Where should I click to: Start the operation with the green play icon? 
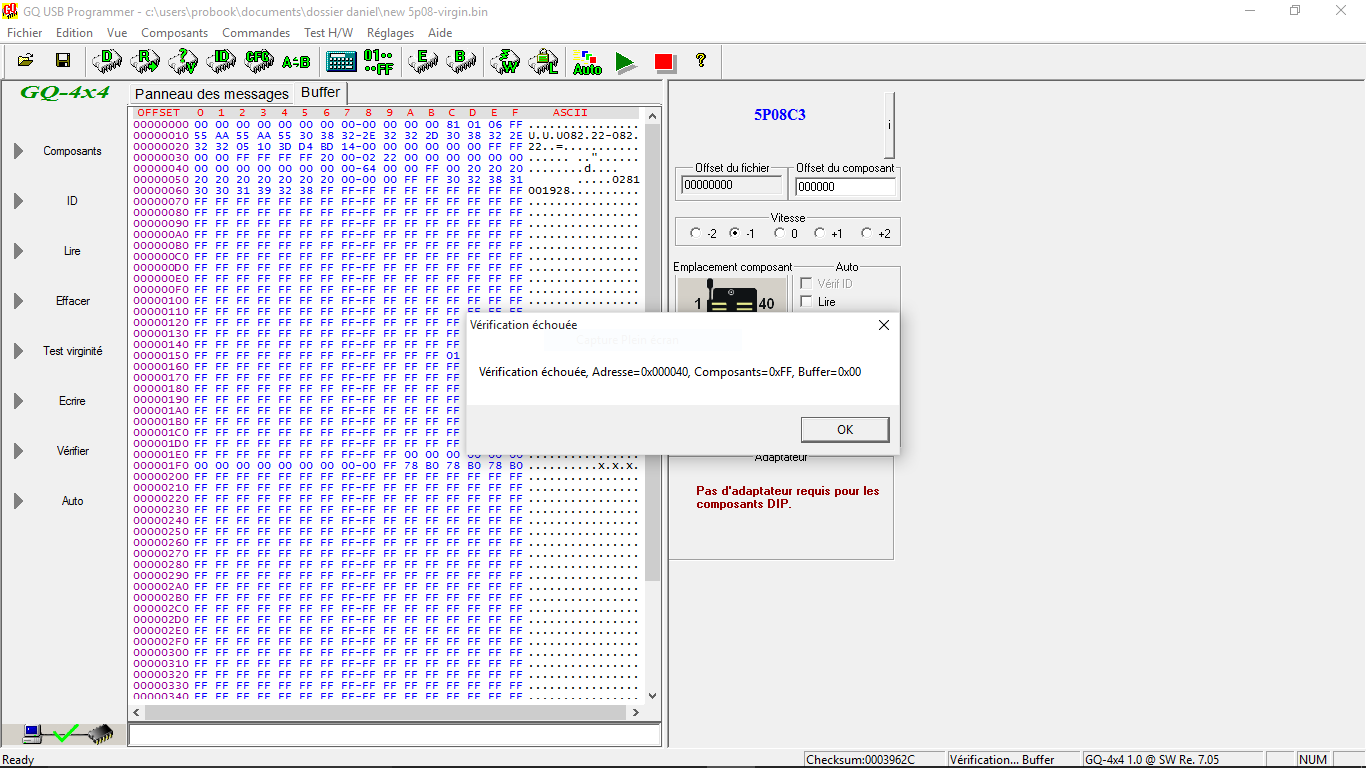click(626, 62)
